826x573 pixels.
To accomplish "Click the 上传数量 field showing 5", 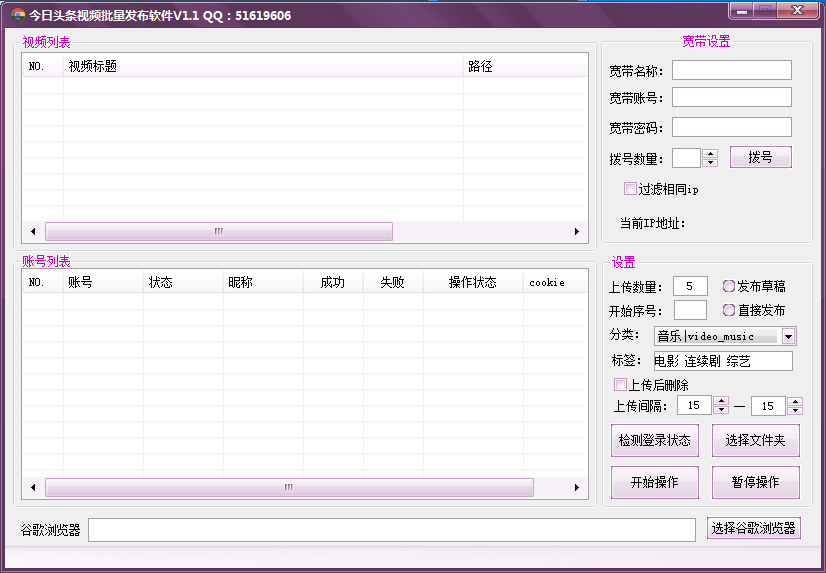I will pyautogui.click(x=691, y=286).
